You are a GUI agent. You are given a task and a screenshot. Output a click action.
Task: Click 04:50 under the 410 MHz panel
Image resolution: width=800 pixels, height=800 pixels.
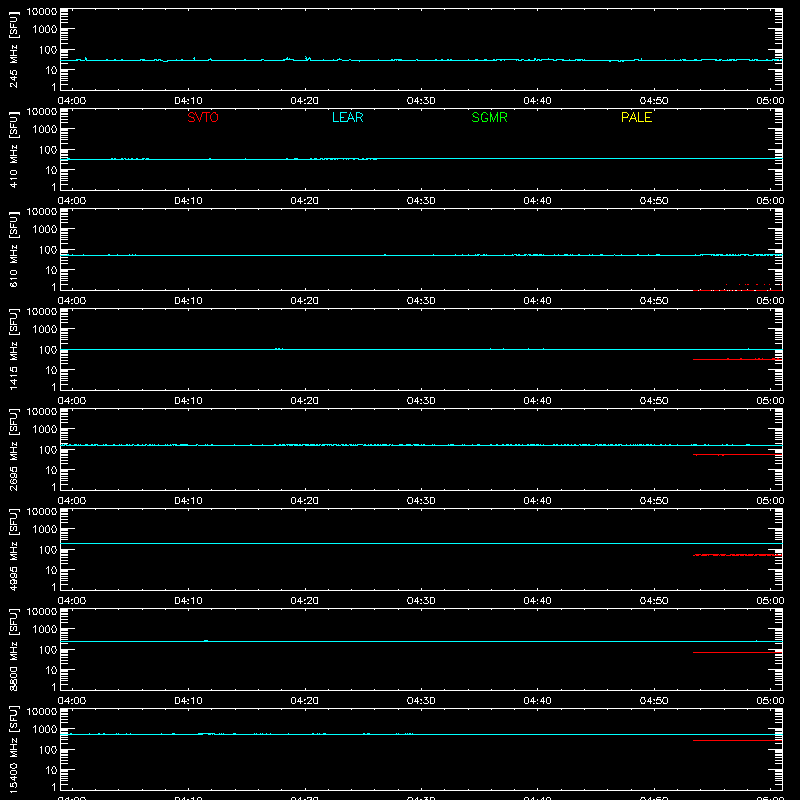pos(654,201)
